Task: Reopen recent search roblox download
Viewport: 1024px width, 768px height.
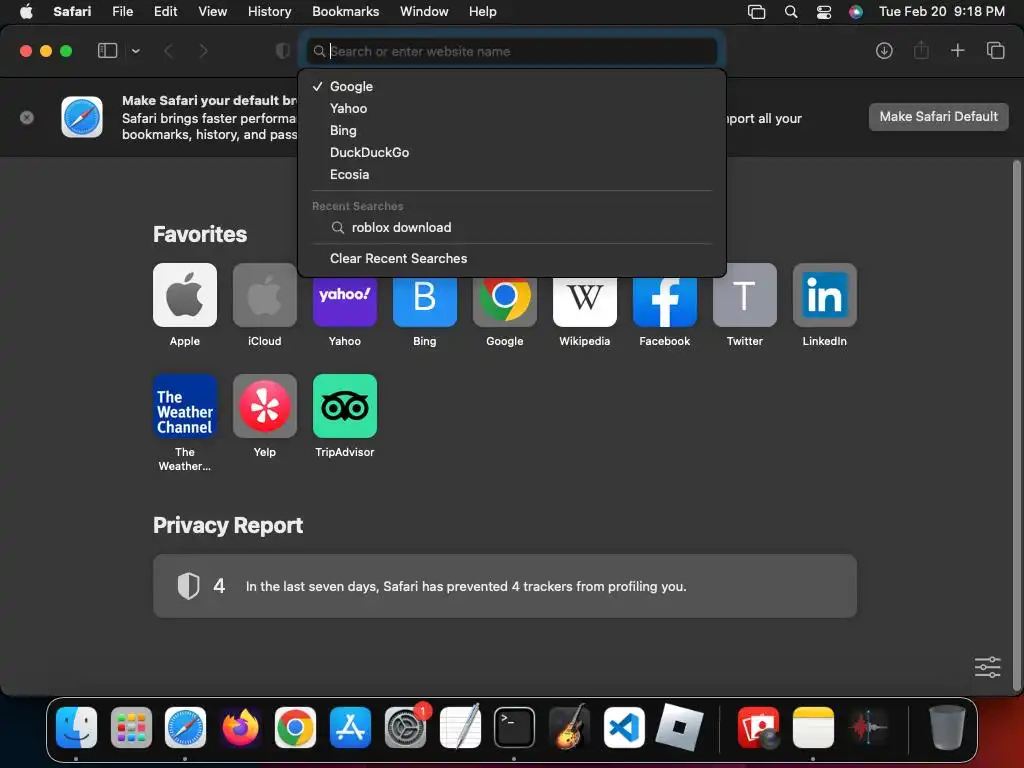Action: 511,227
